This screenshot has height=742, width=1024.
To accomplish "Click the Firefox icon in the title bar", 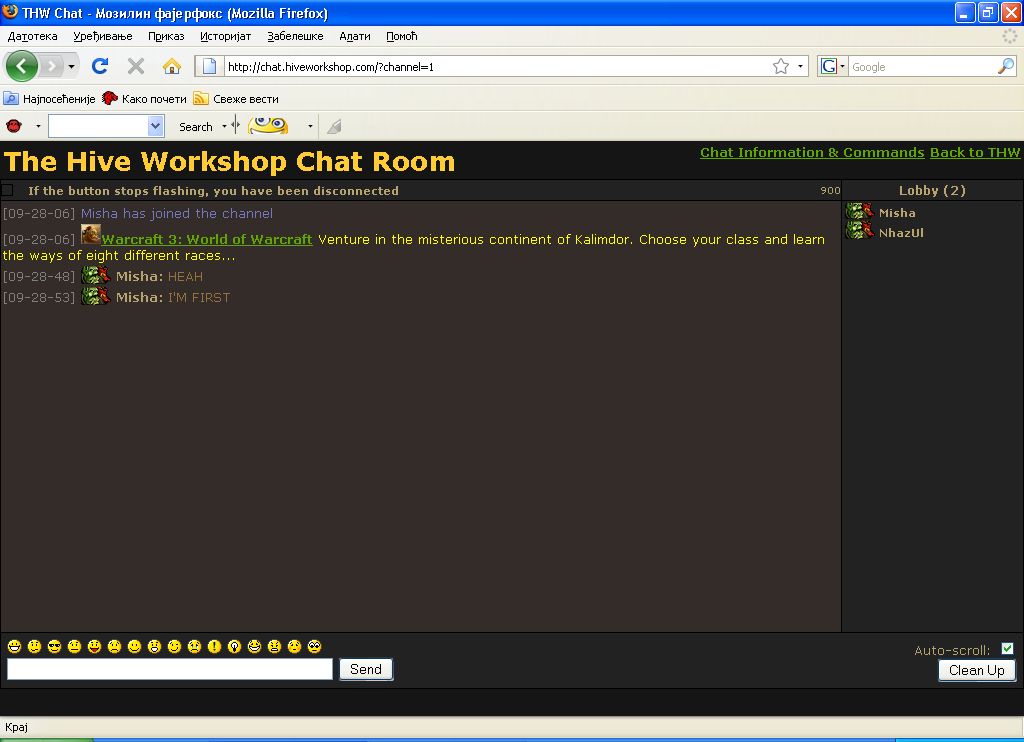I will pos(10,12).
